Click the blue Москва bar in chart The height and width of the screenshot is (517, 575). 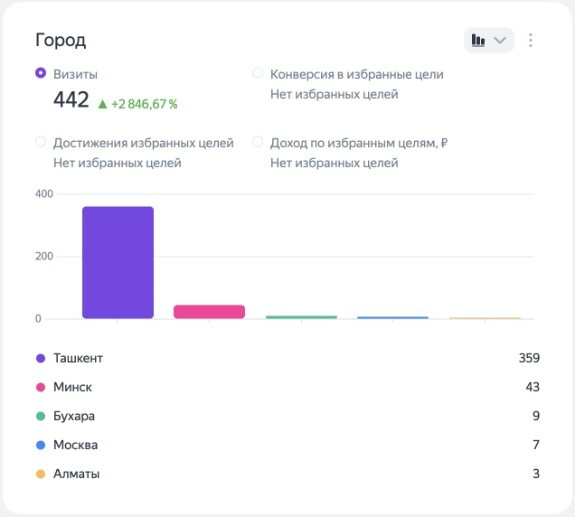coord(393,318)
